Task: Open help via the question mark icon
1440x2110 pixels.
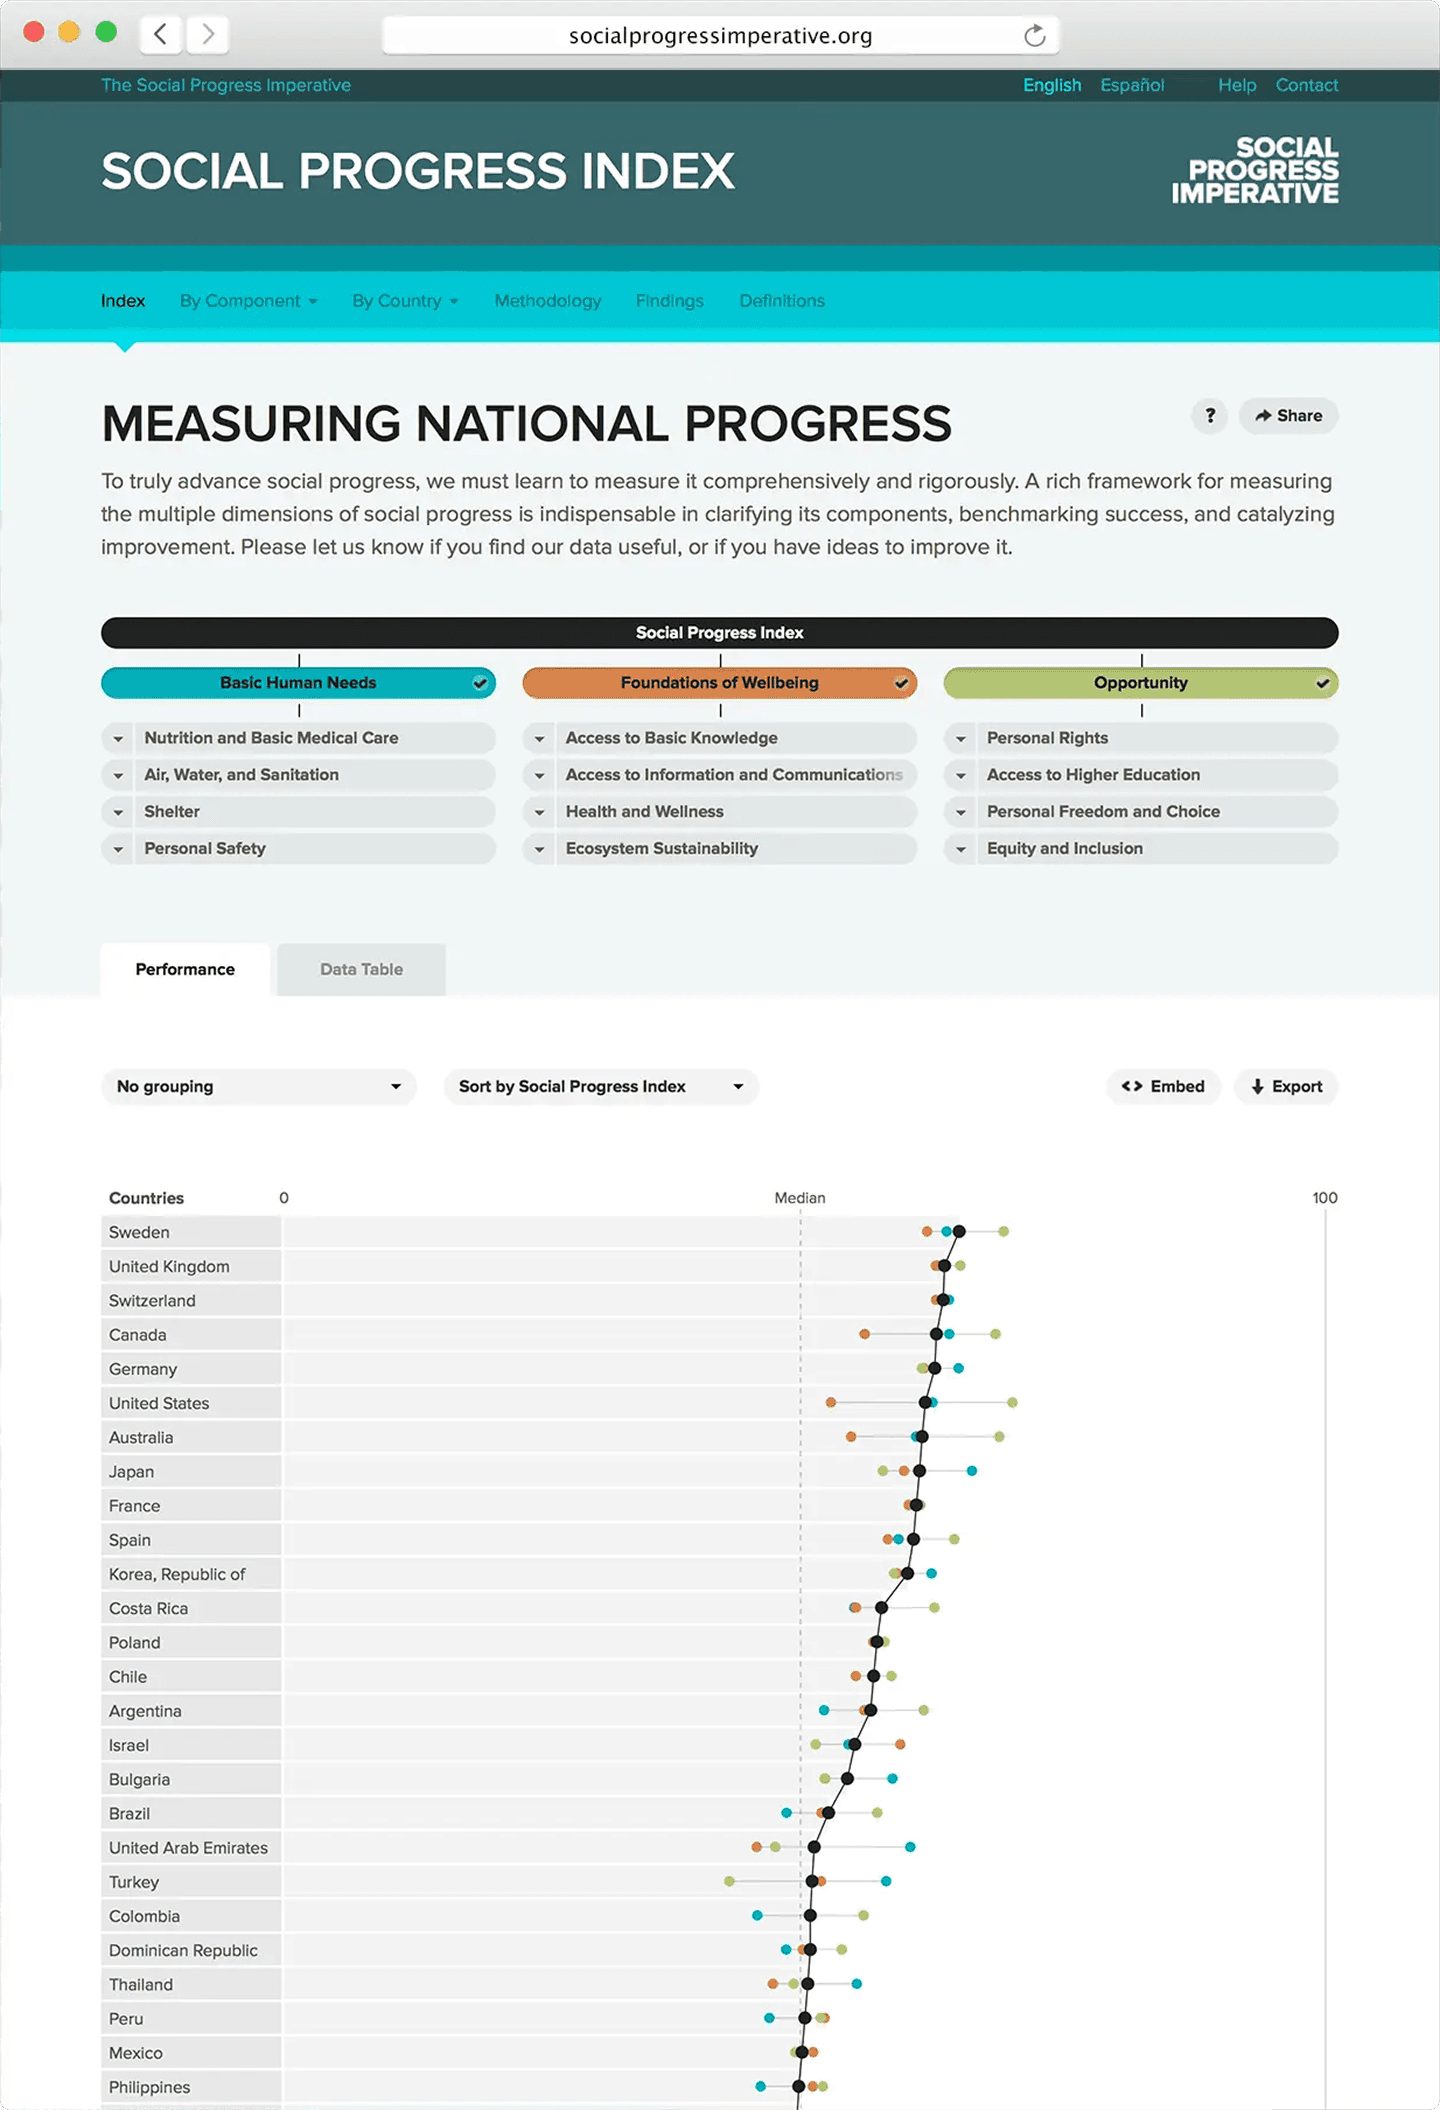Action: [x=1210, y=416]
